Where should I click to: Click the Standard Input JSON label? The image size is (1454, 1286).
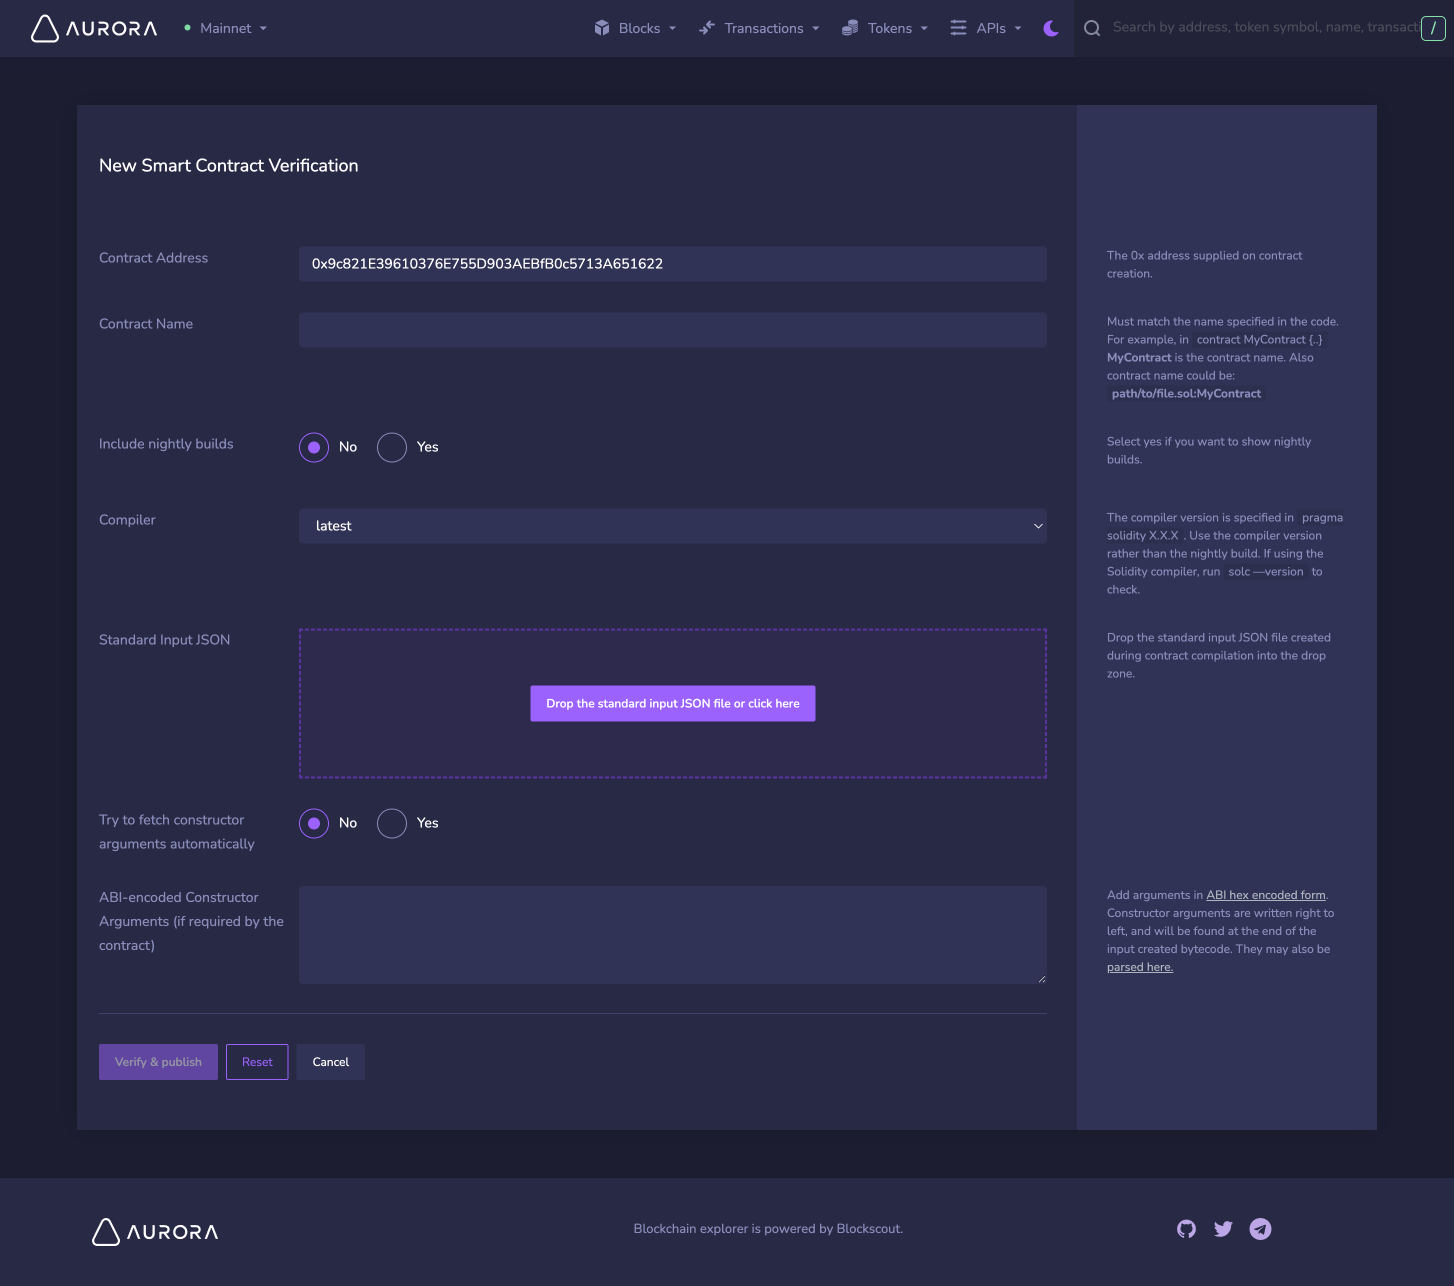(x=165, y=640)
